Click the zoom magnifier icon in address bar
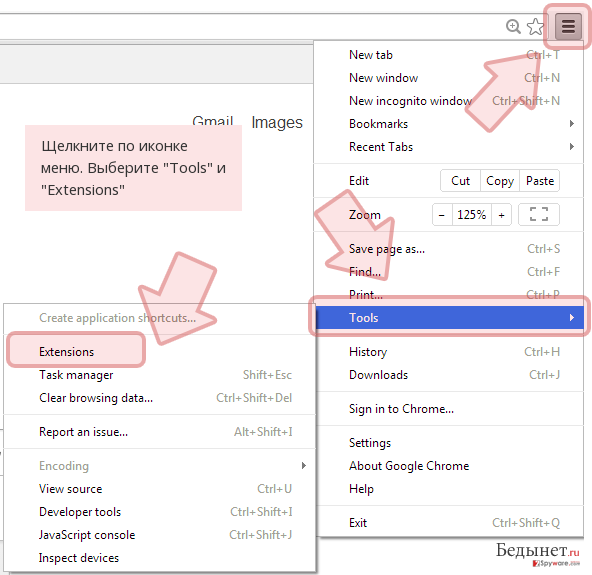This screenshot has width=592, height=575. click(x=513, y=26)
